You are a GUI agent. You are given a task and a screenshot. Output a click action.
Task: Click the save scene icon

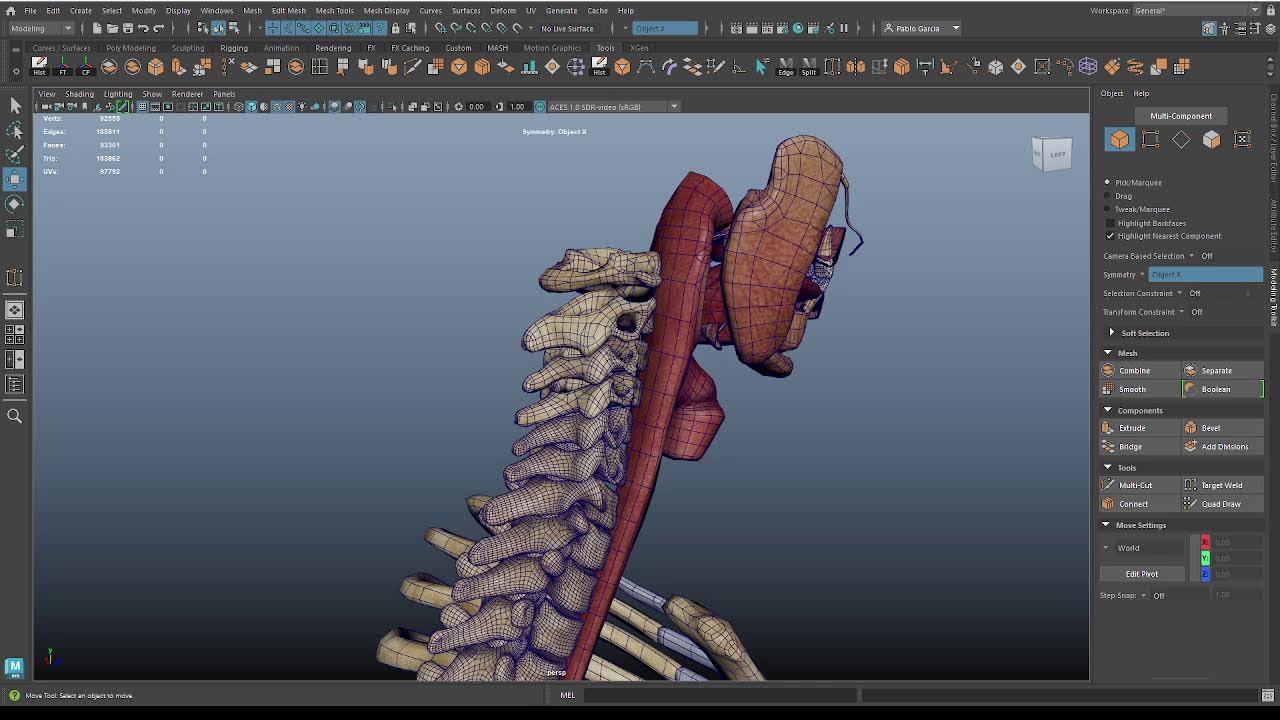click(127, 28)
